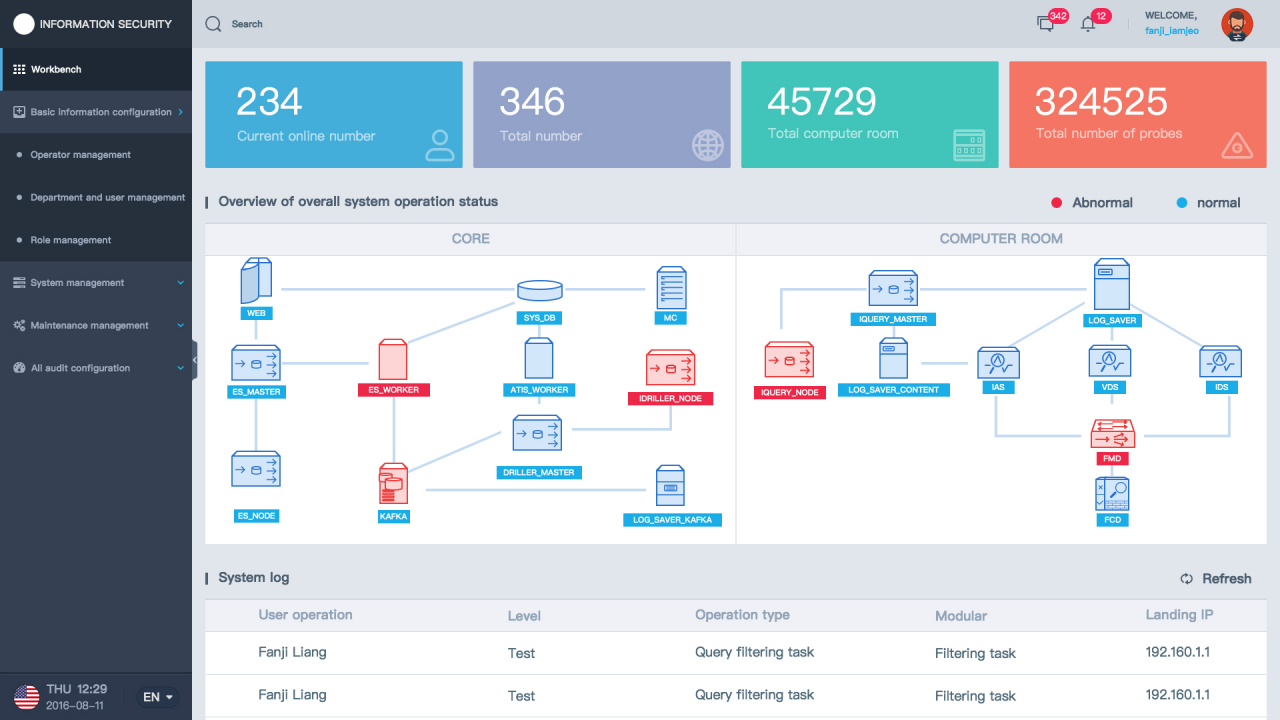
Task: Select Operator management in sidebar
Action: tap(80, 155)
